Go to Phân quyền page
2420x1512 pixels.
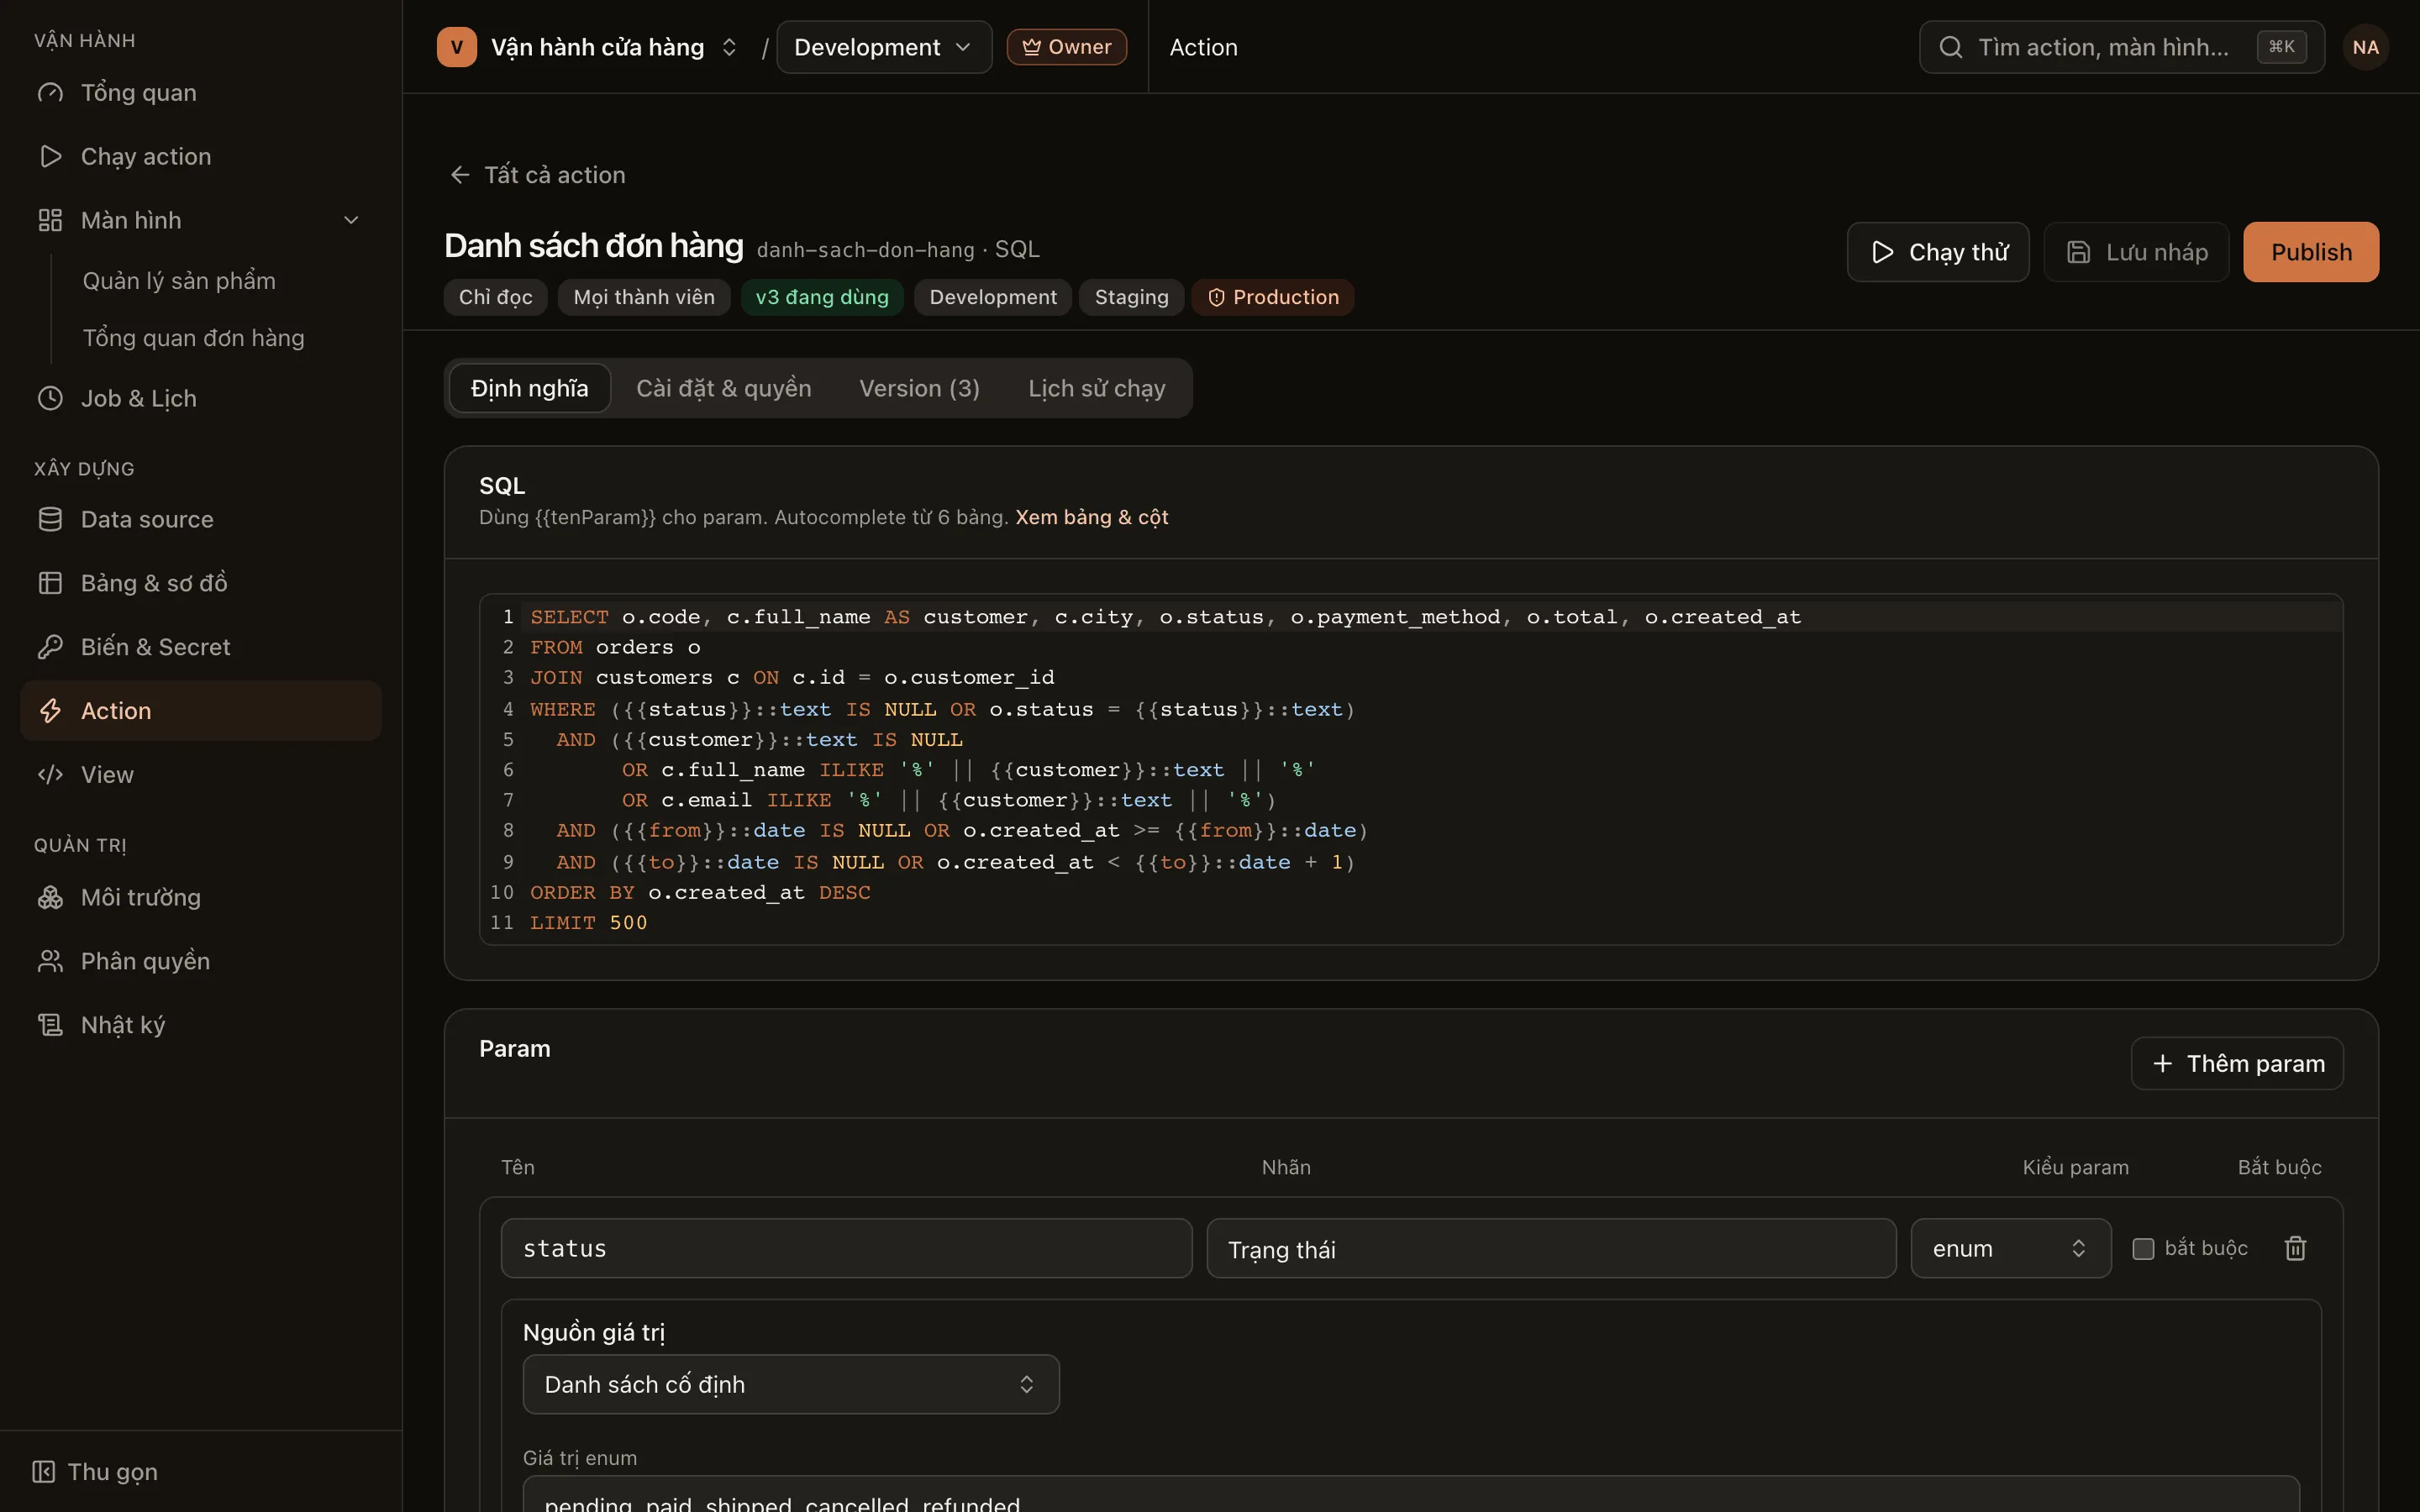pos(200,961)
